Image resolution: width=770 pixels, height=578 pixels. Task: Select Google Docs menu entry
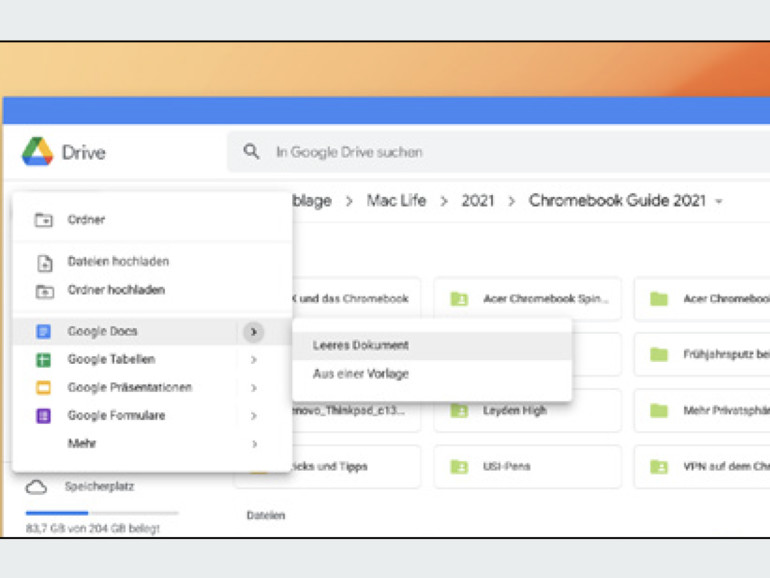point(152,331)
